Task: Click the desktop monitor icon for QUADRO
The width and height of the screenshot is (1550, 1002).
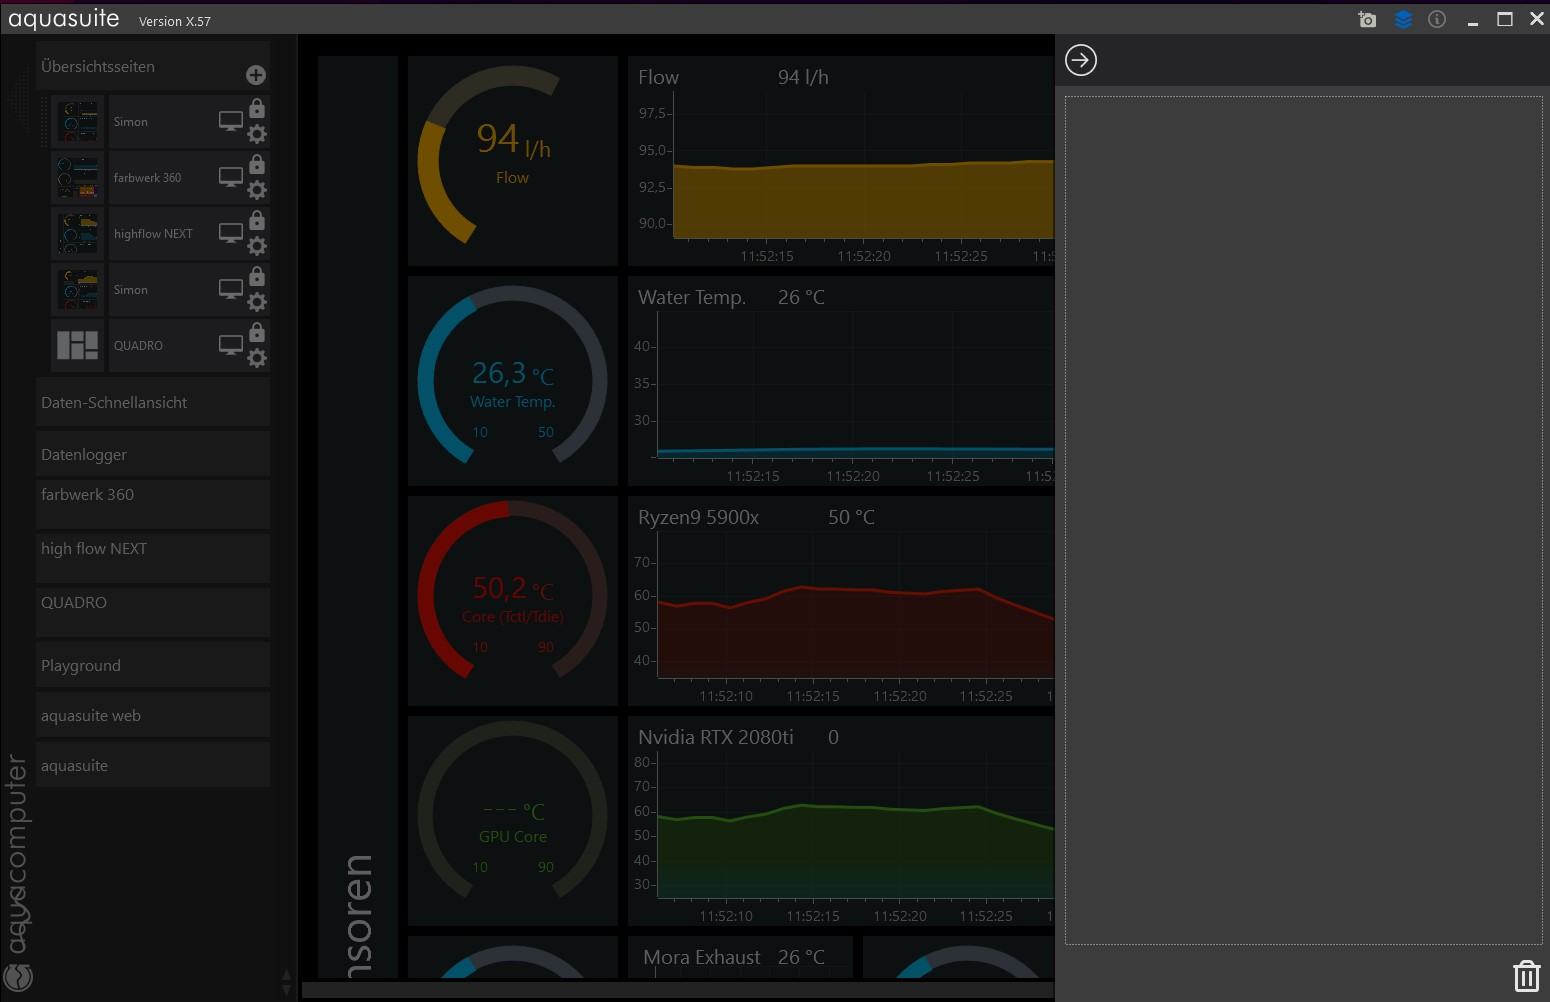Action: point(231,346)
